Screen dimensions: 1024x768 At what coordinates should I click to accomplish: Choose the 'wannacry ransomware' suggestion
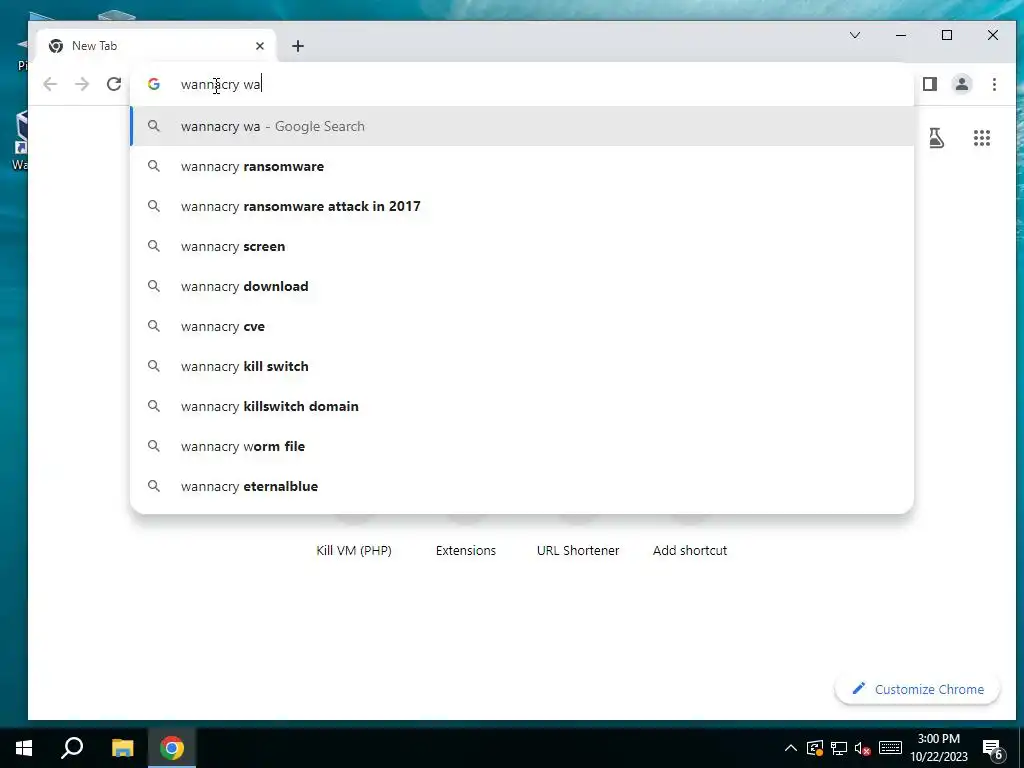click(x=522, y=167)
